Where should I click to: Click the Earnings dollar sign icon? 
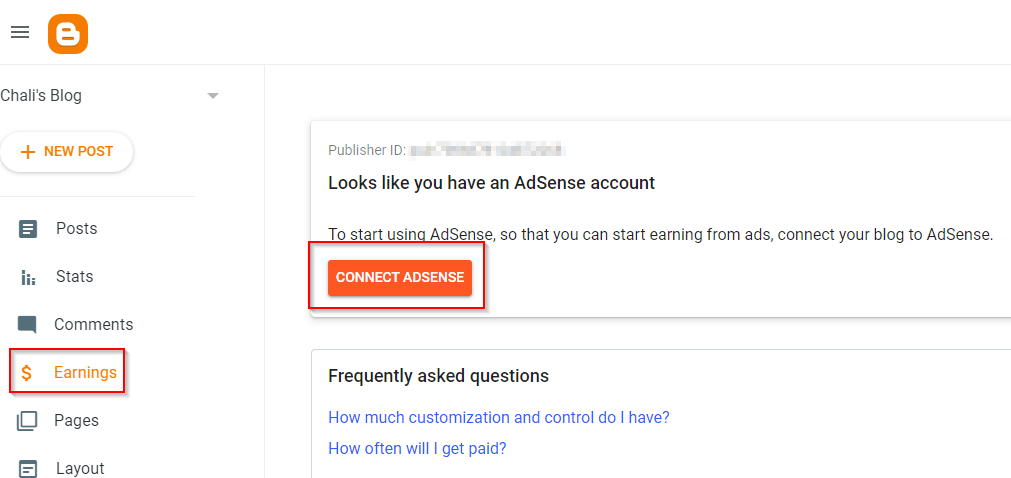[26, 373]
